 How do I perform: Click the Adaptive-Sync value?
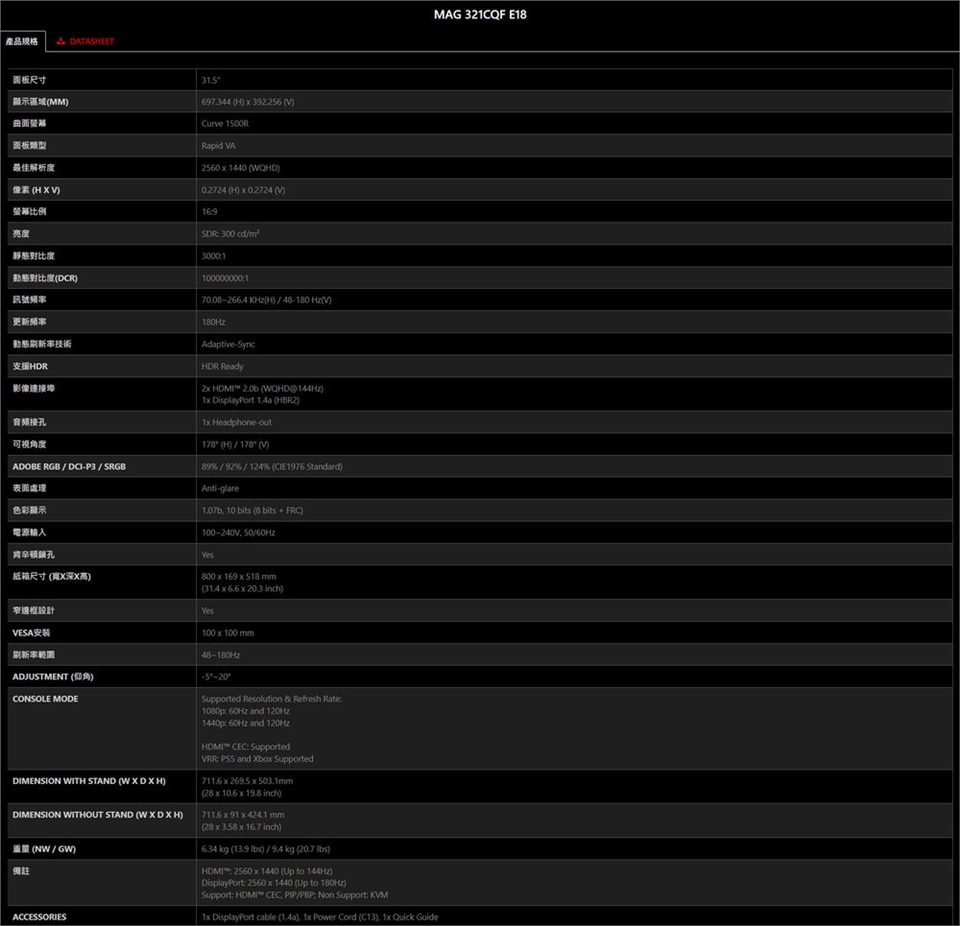[x=228, y=343]
